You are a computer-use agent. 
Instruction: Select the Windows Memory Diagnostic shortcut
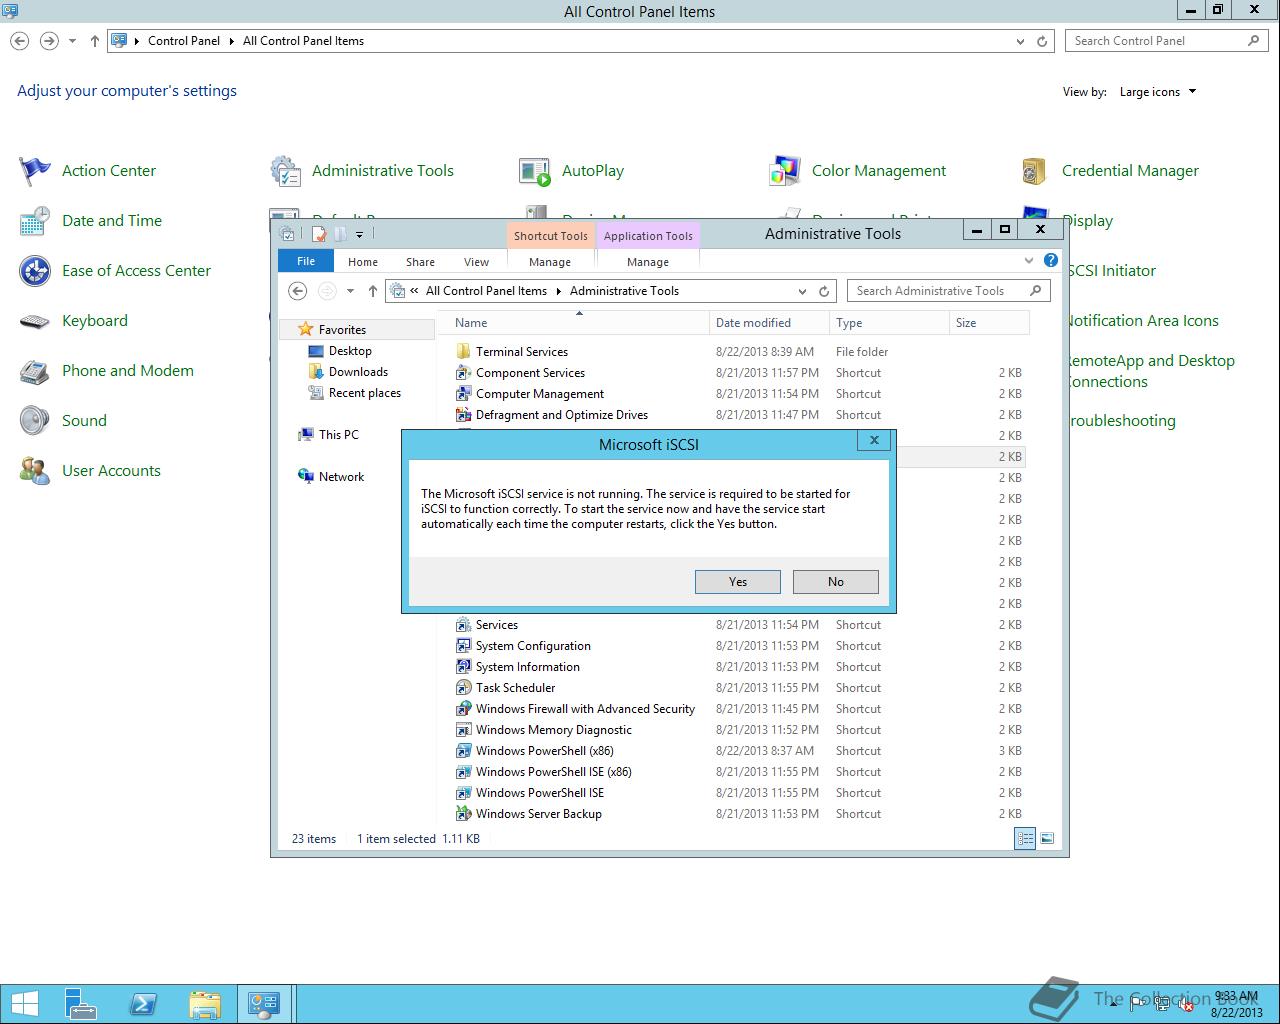tap(552, 729)
